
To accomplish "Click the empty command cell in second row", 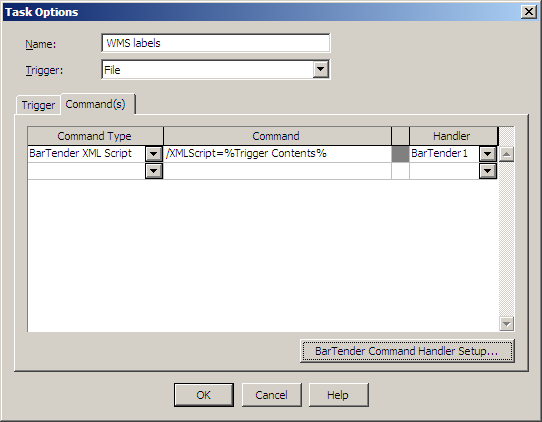I will tap(278, 171).
